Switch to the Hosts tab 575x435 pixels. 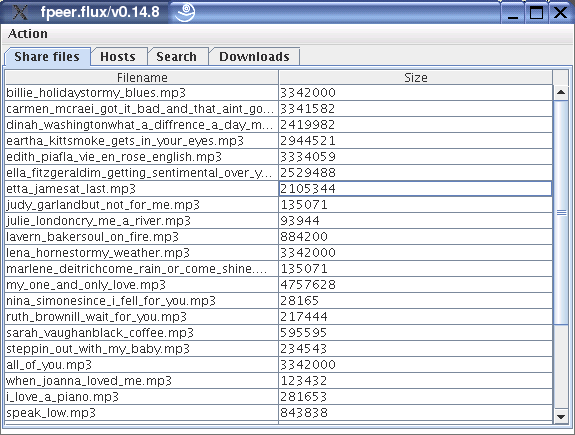click(118, 56)
